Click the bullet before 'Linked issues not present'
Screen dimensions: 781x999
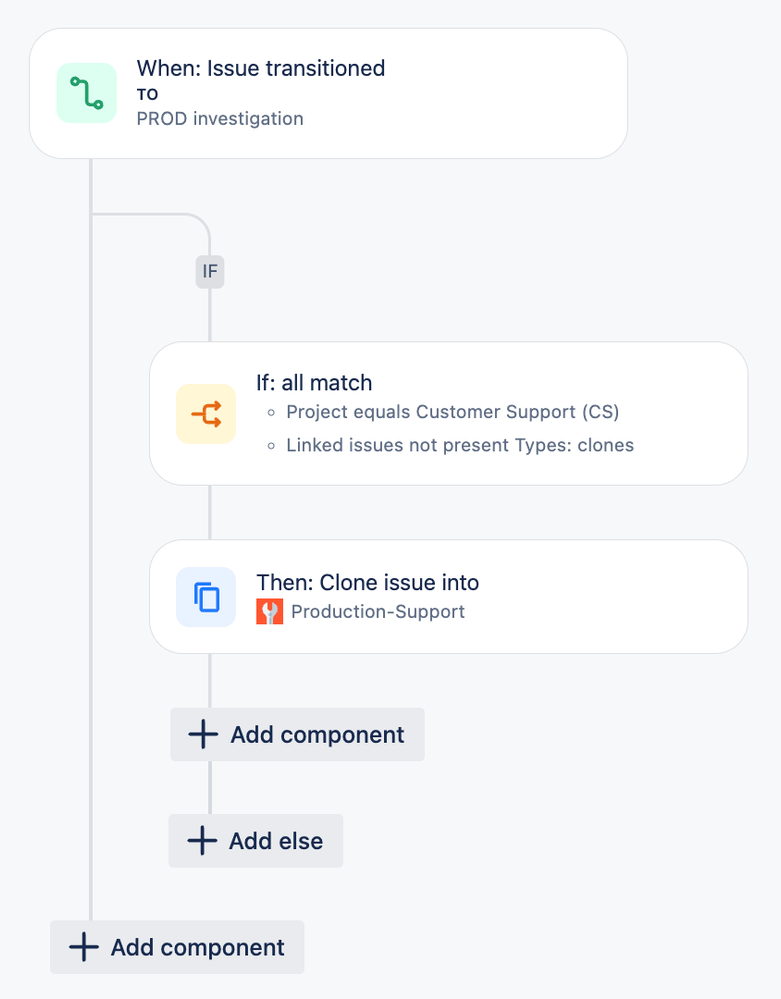[x=271, y=445]
